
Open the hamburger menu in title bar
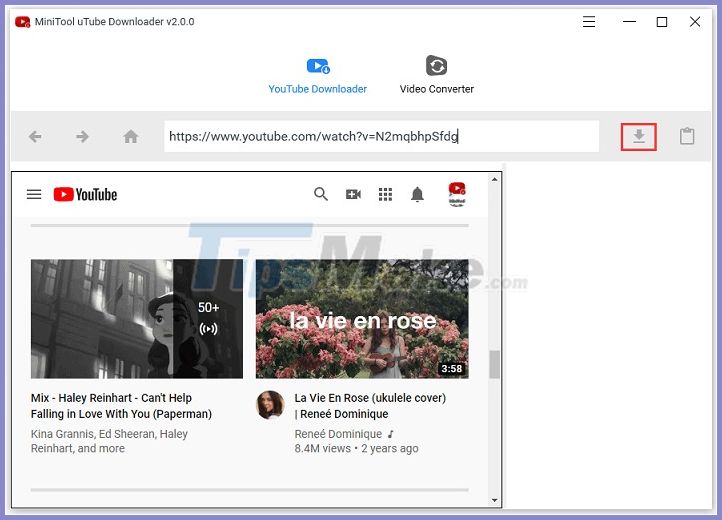pos(588,22)
